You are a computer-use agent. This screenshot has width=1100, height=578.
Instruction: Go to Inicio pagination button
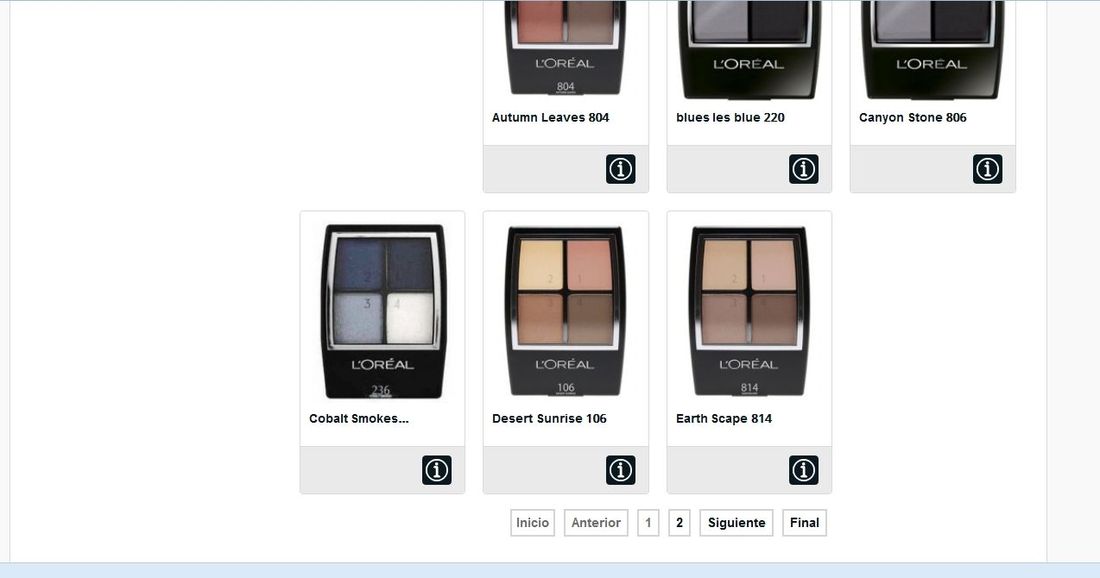(x=532, y=523)
